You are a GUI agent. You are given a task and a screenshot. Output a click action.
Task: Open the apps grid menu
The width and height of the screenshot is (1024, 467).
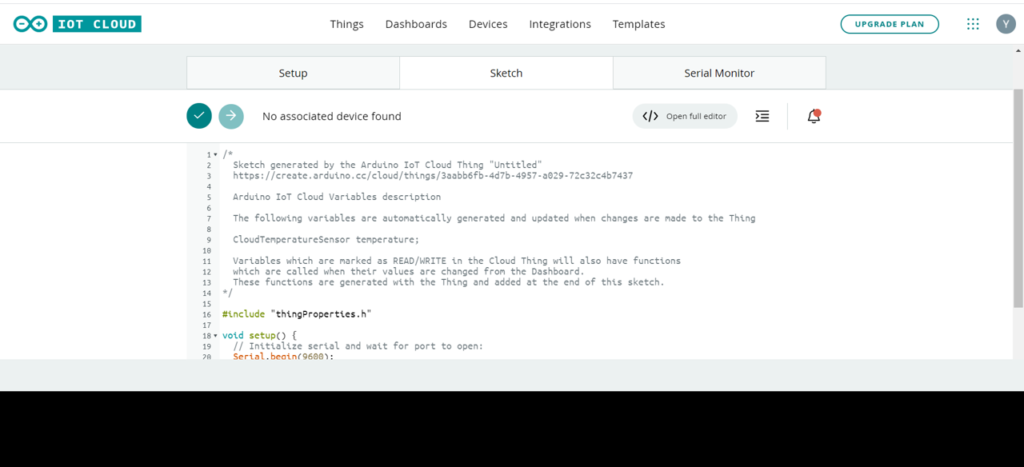[x=973, y=24]
